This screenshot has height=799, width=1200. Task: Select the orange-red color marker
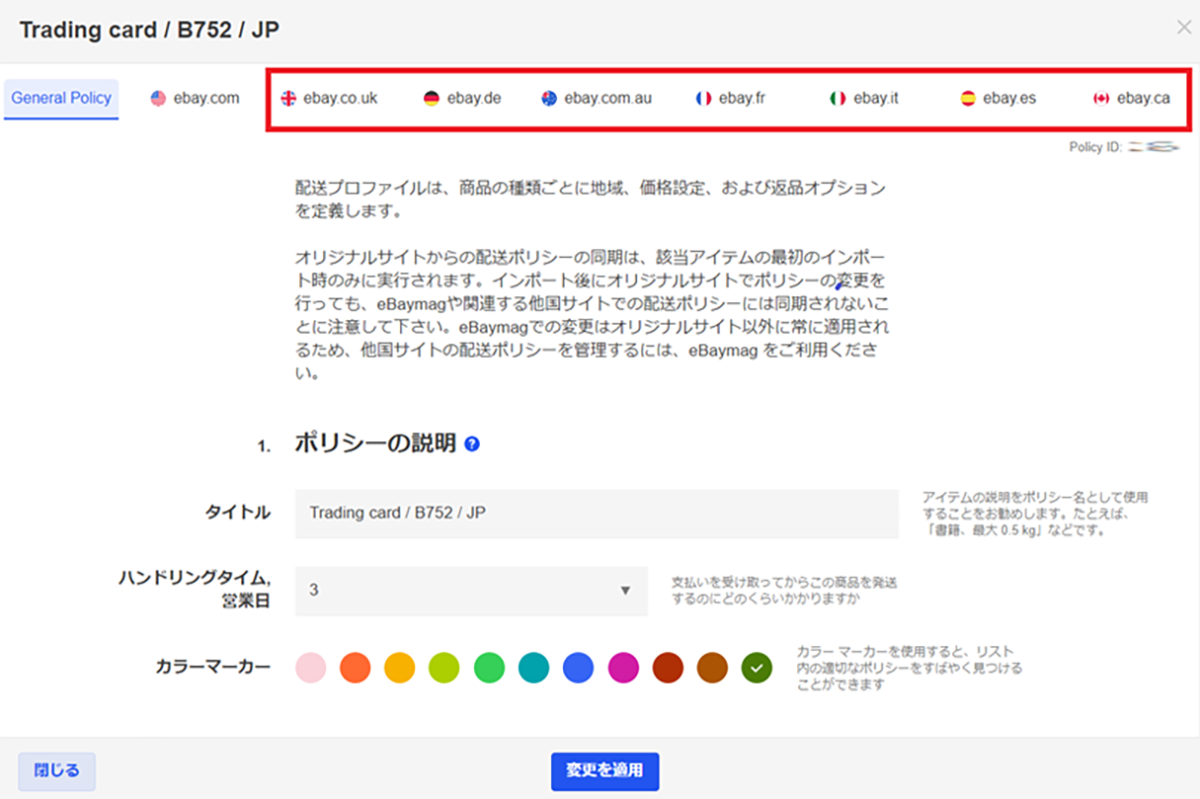click(x=355, y=667)
